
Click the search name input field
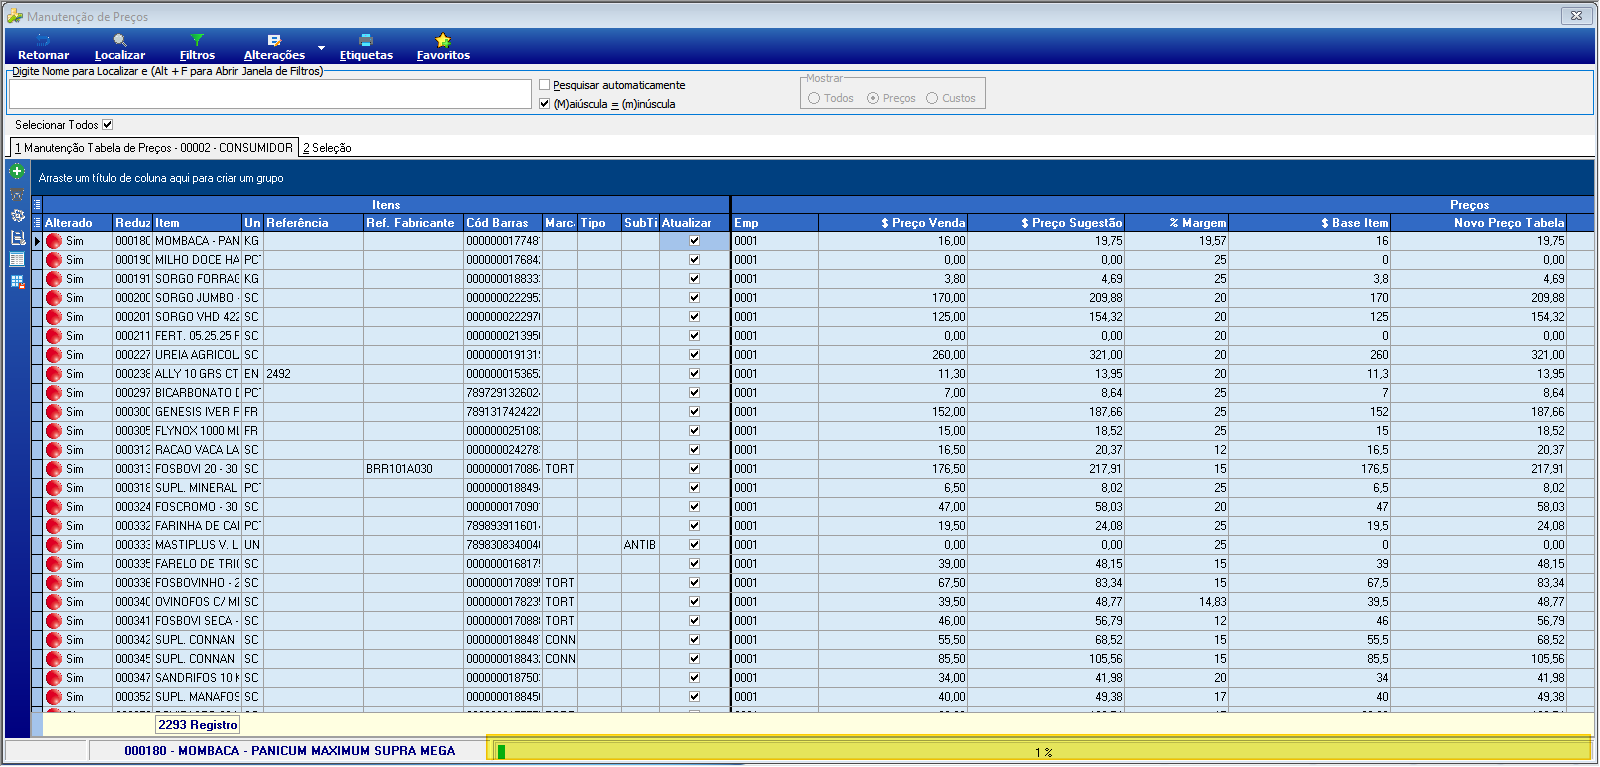(x=270, y=94)
